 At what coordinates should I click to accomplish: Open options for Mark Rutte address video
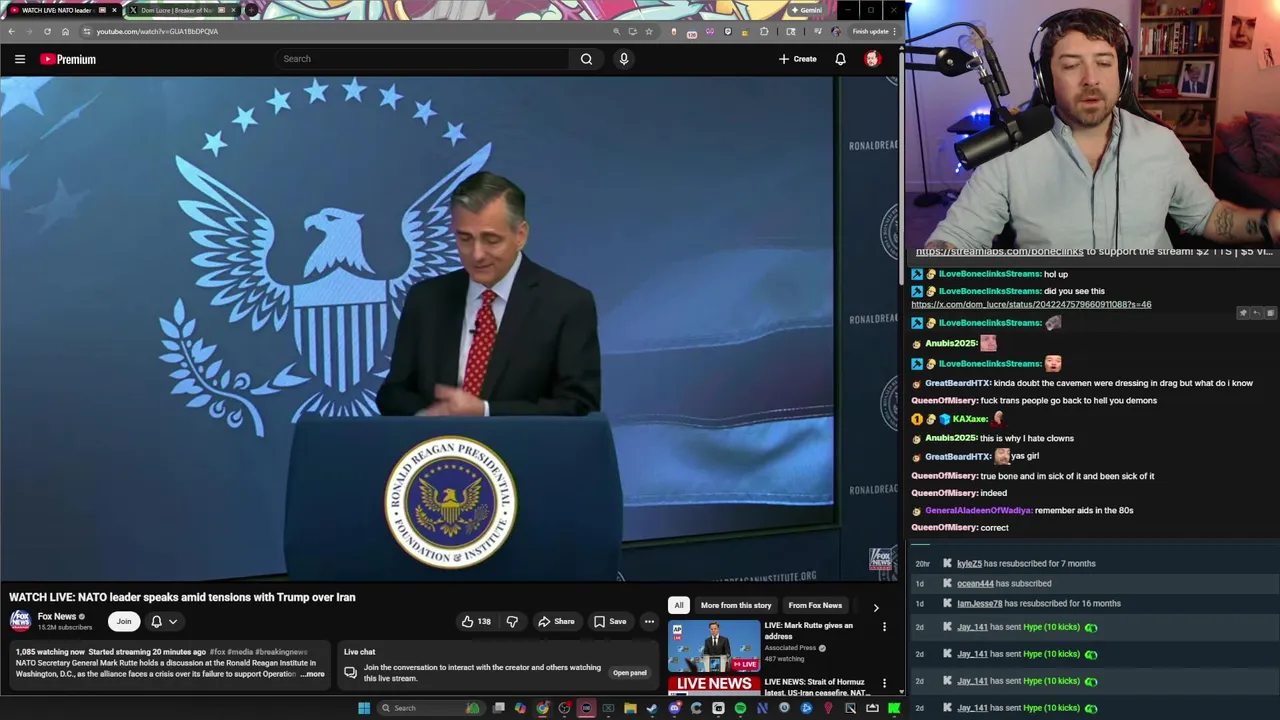[x=884, y=627]
